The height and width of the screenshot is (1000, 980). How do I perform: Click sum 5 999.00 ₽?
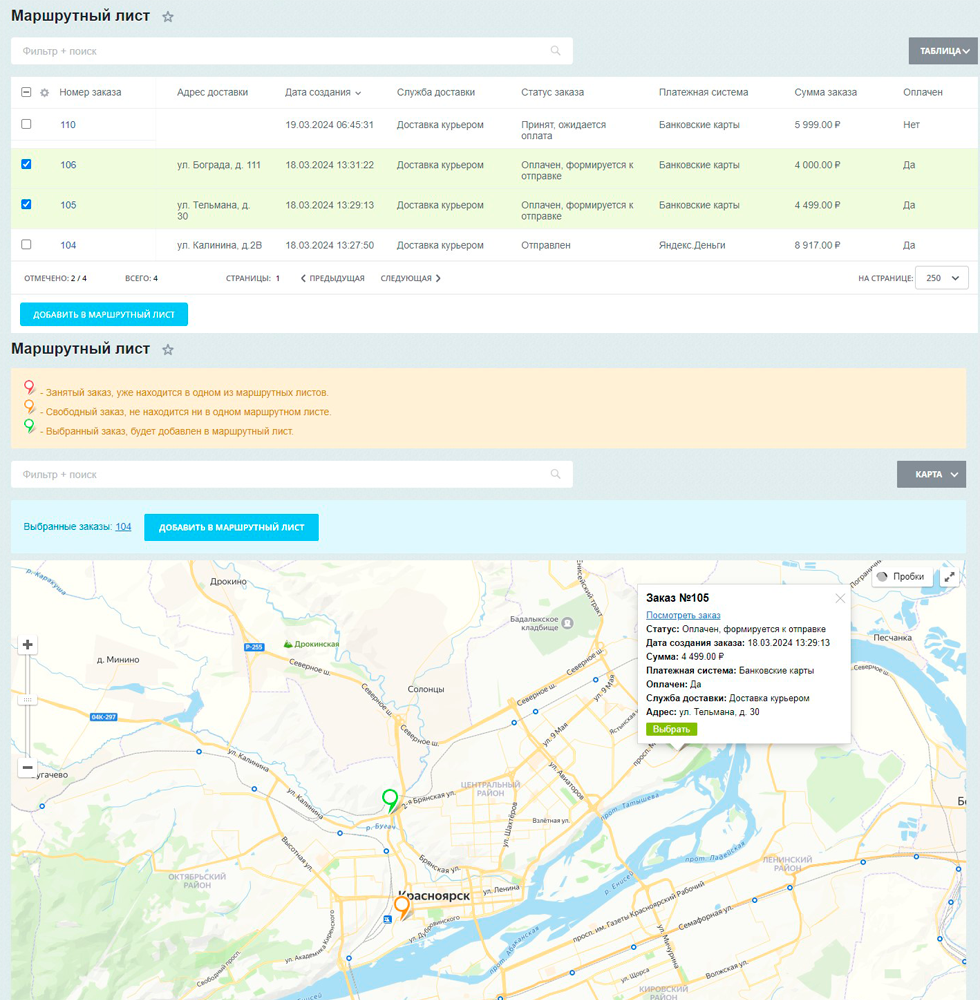(817, 125)
